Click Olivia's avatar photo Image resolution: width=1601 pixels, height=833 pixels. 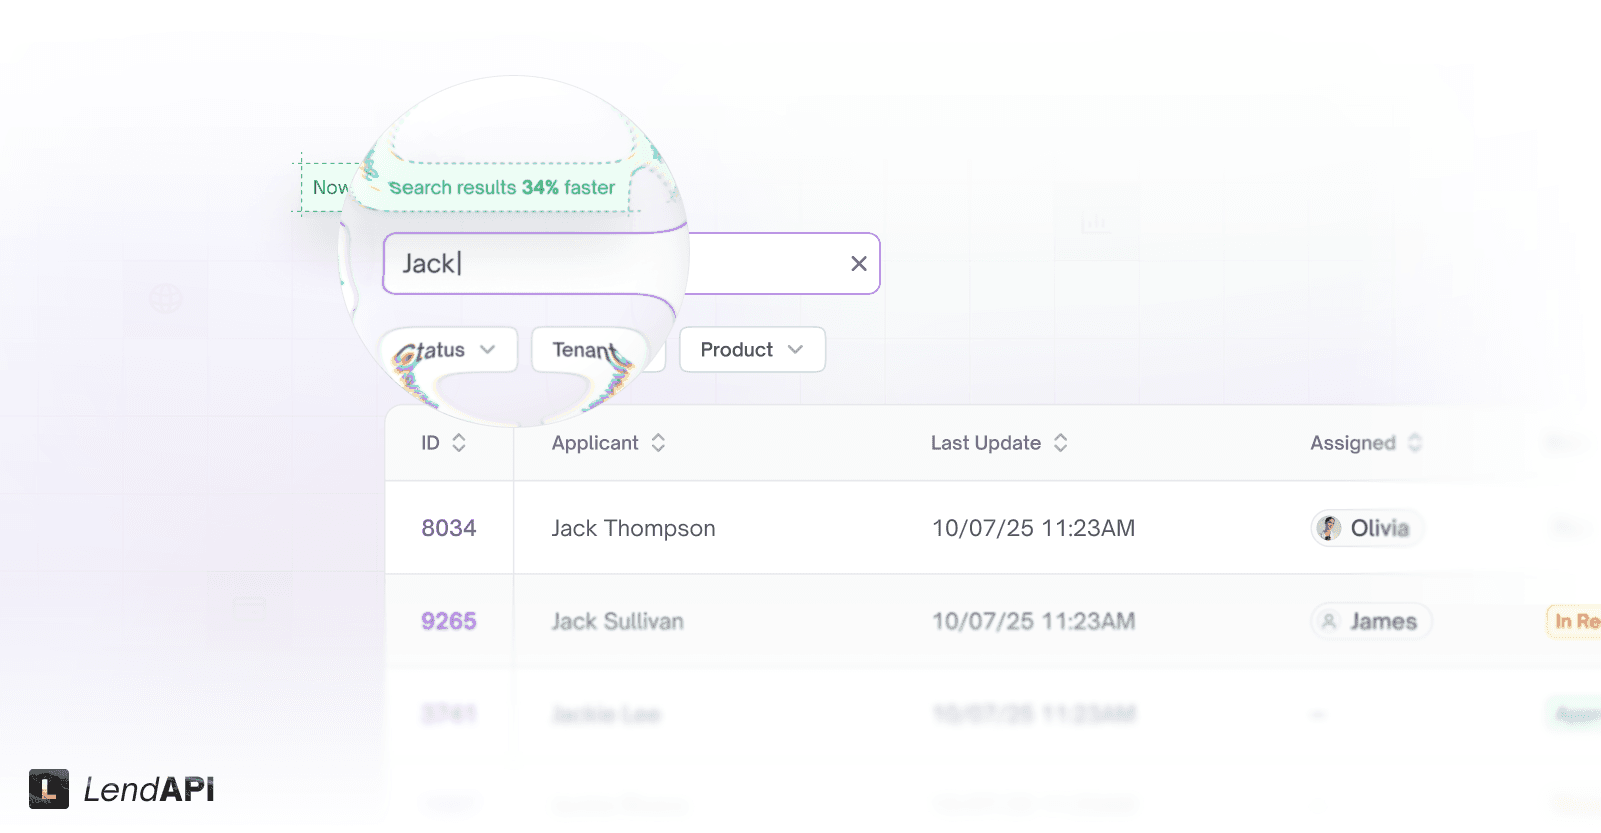(x=1328, y=528)
